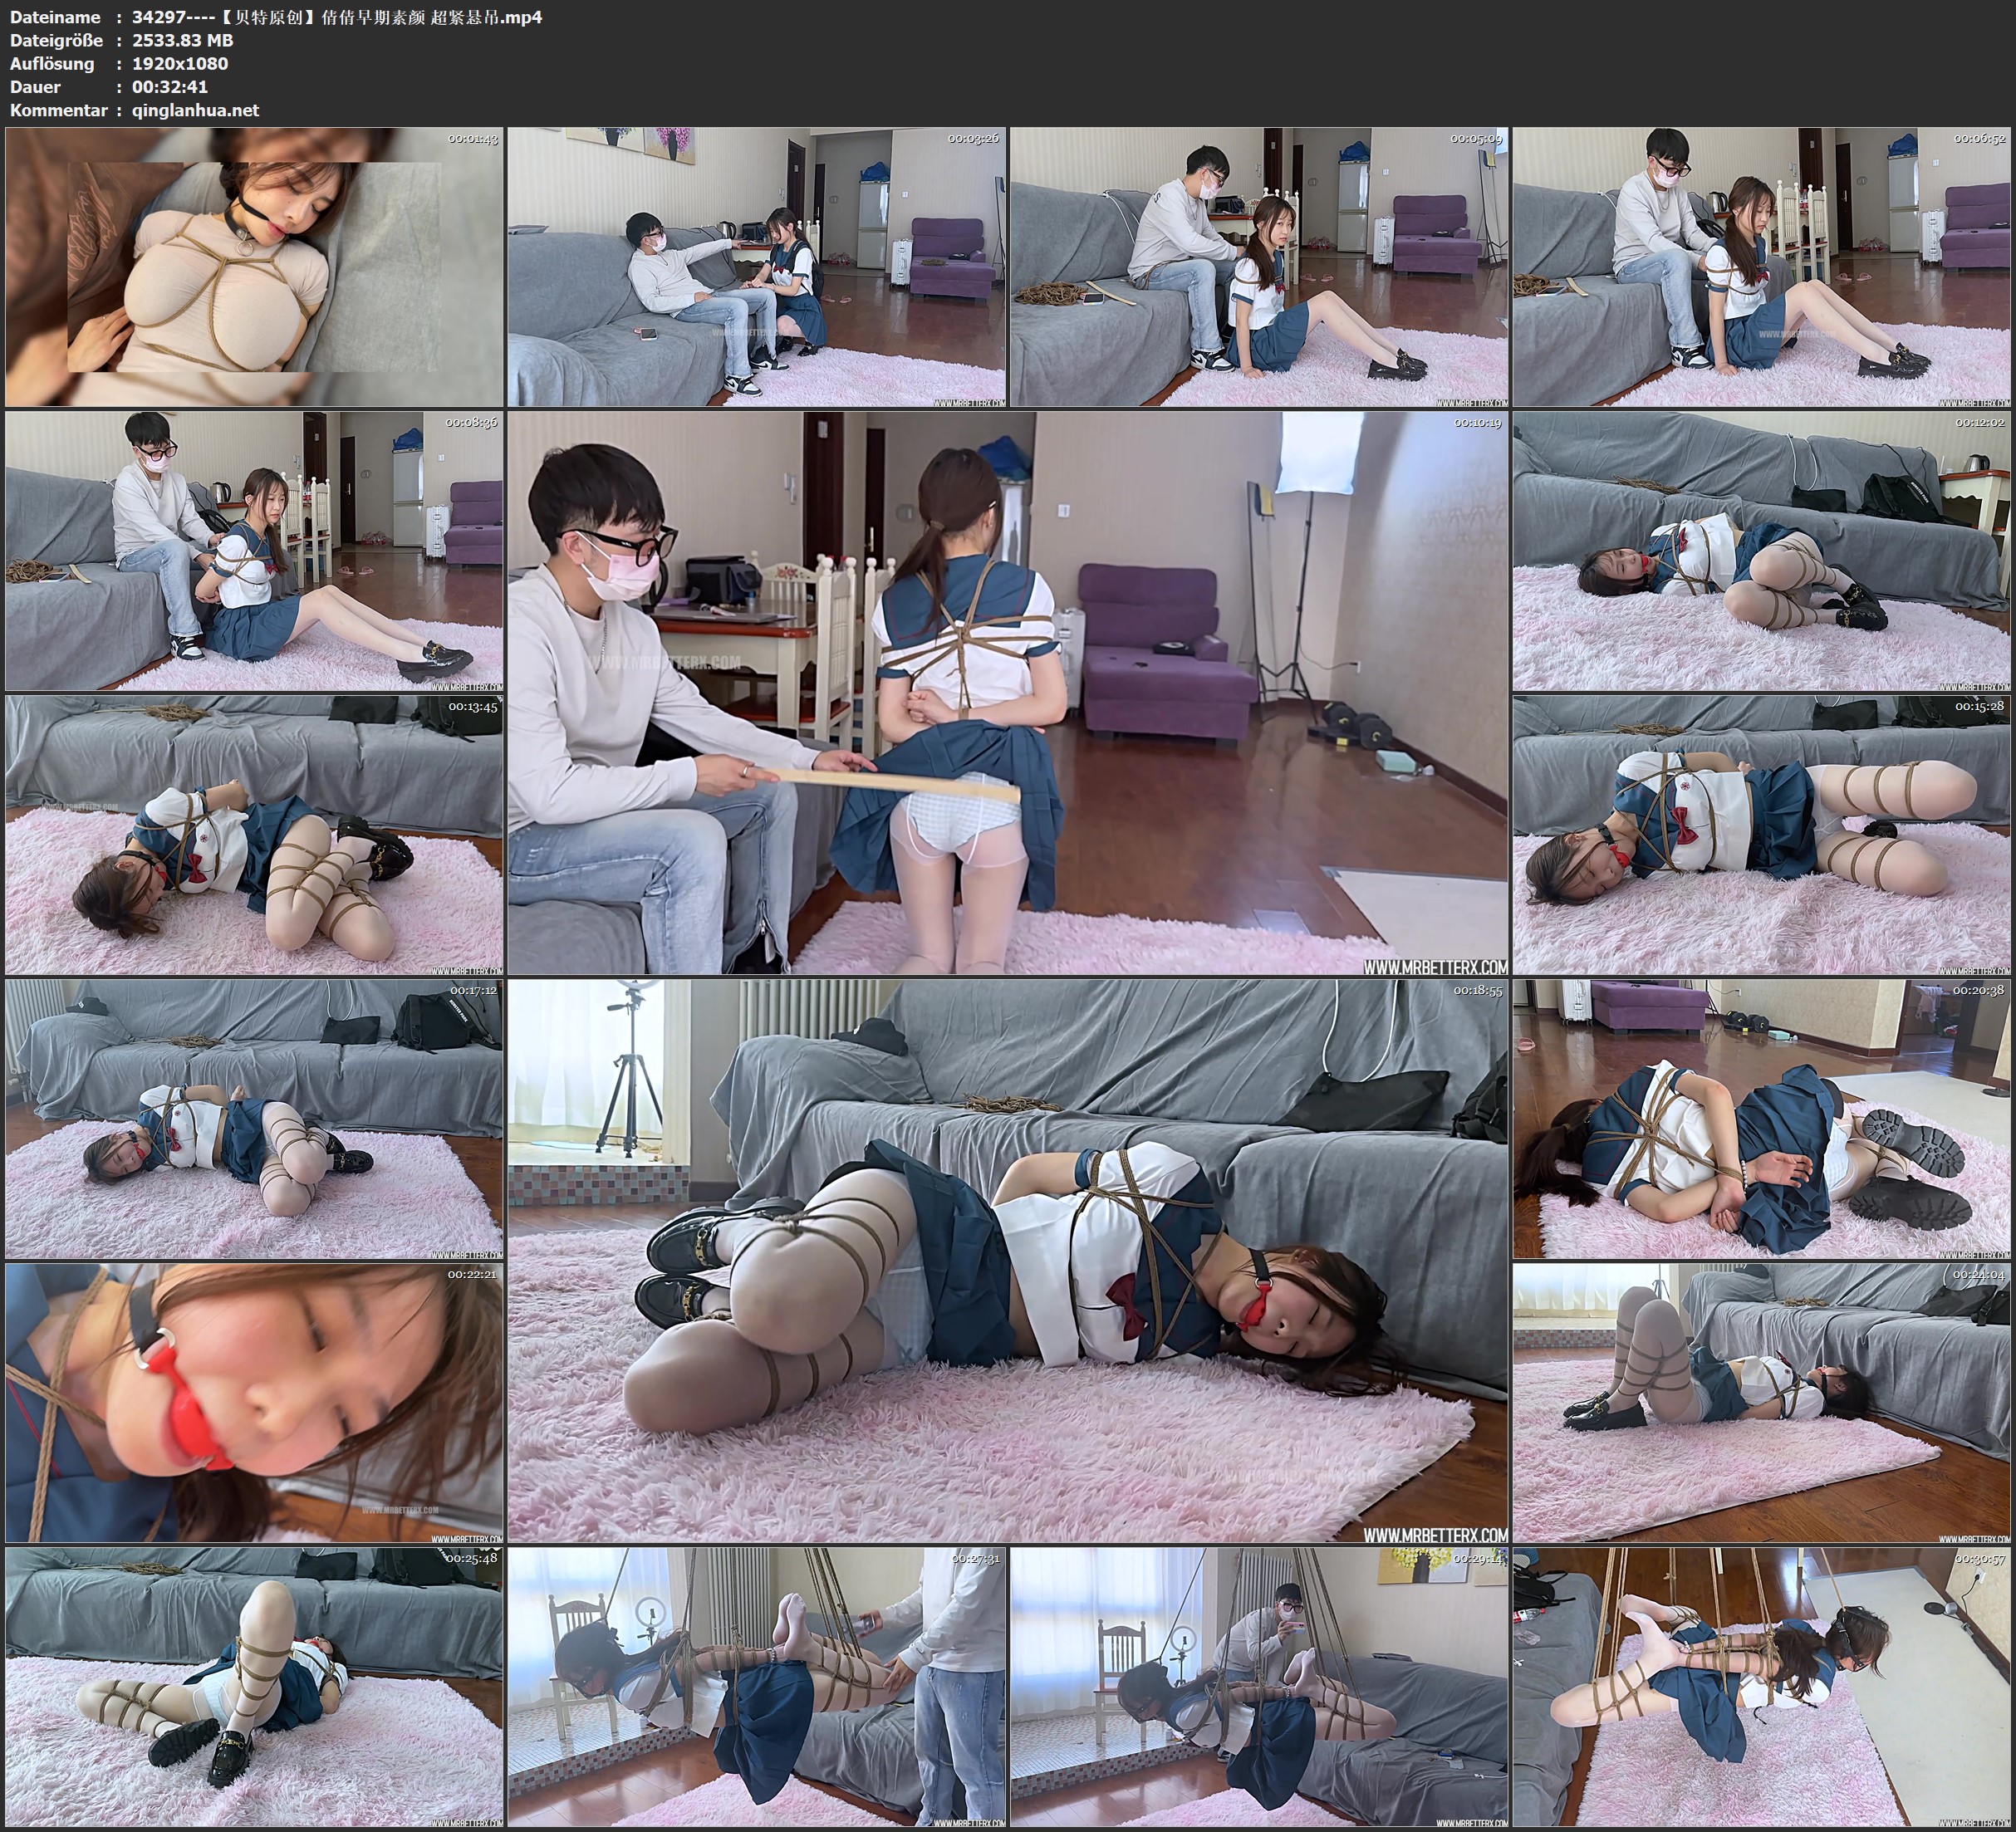The image size is (2016, 1832).
Task: Select the large frame at 00:18:55
Action: tap(1008, 1261)
